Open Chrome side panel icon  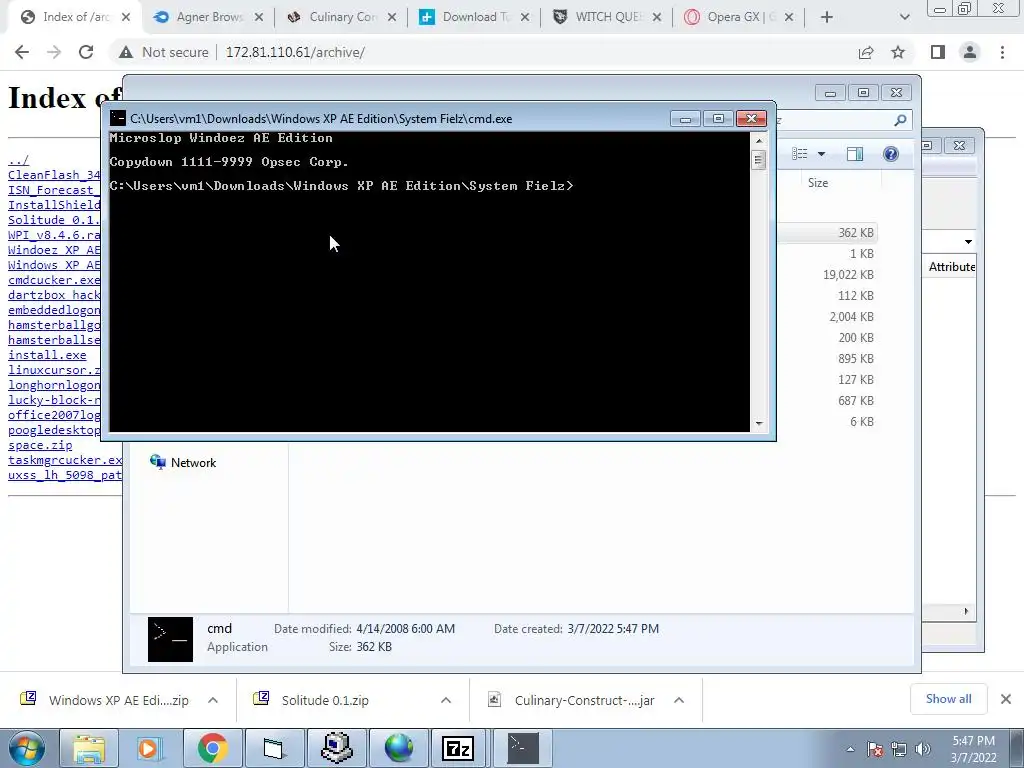click(938, 52)
